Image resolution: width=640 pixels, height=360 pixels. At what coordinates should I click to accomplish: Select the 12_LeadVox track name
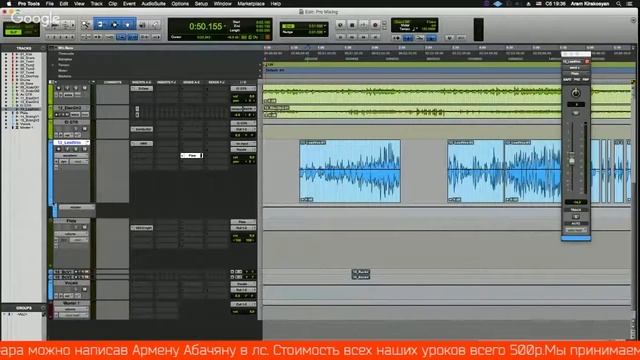69,142
